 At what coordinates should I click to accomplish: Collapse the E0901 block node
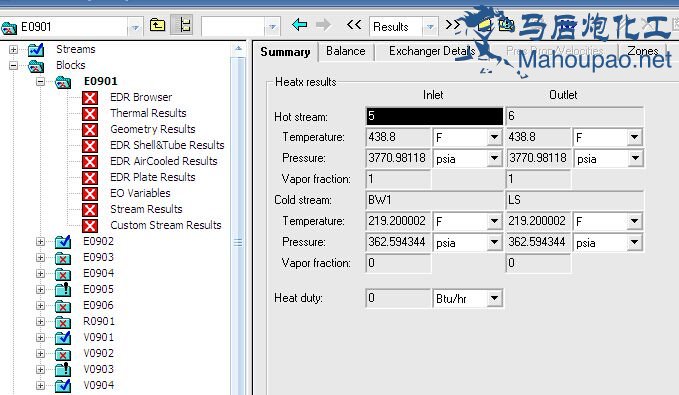point(40,81)
